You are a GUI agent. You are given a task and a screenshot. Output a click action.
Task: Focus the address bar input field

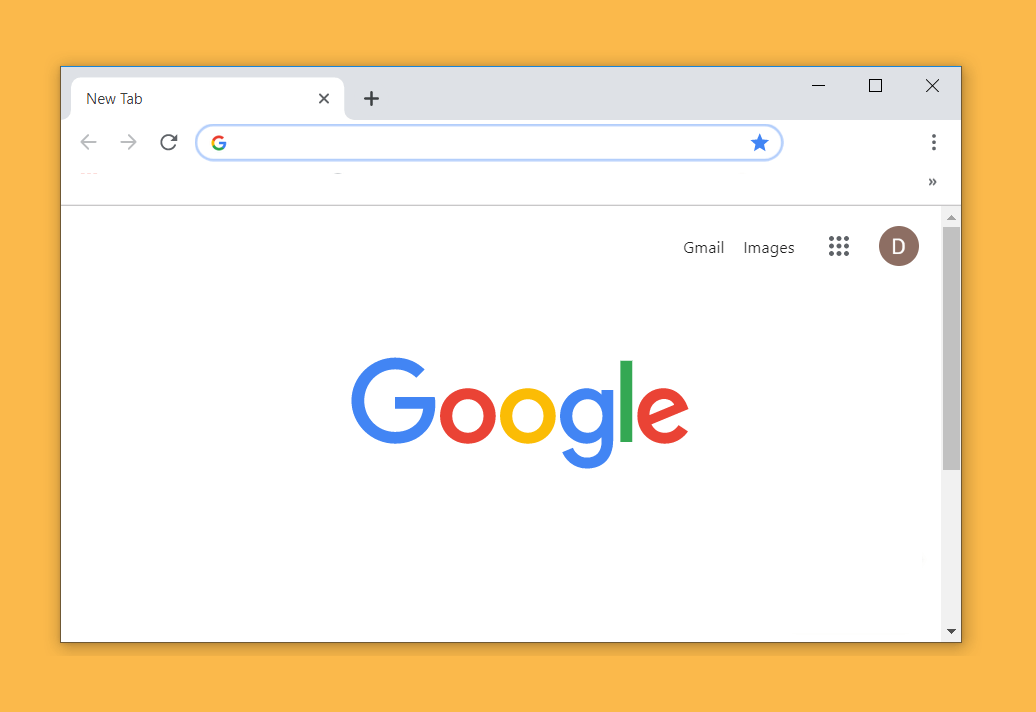tap(489, 143)
